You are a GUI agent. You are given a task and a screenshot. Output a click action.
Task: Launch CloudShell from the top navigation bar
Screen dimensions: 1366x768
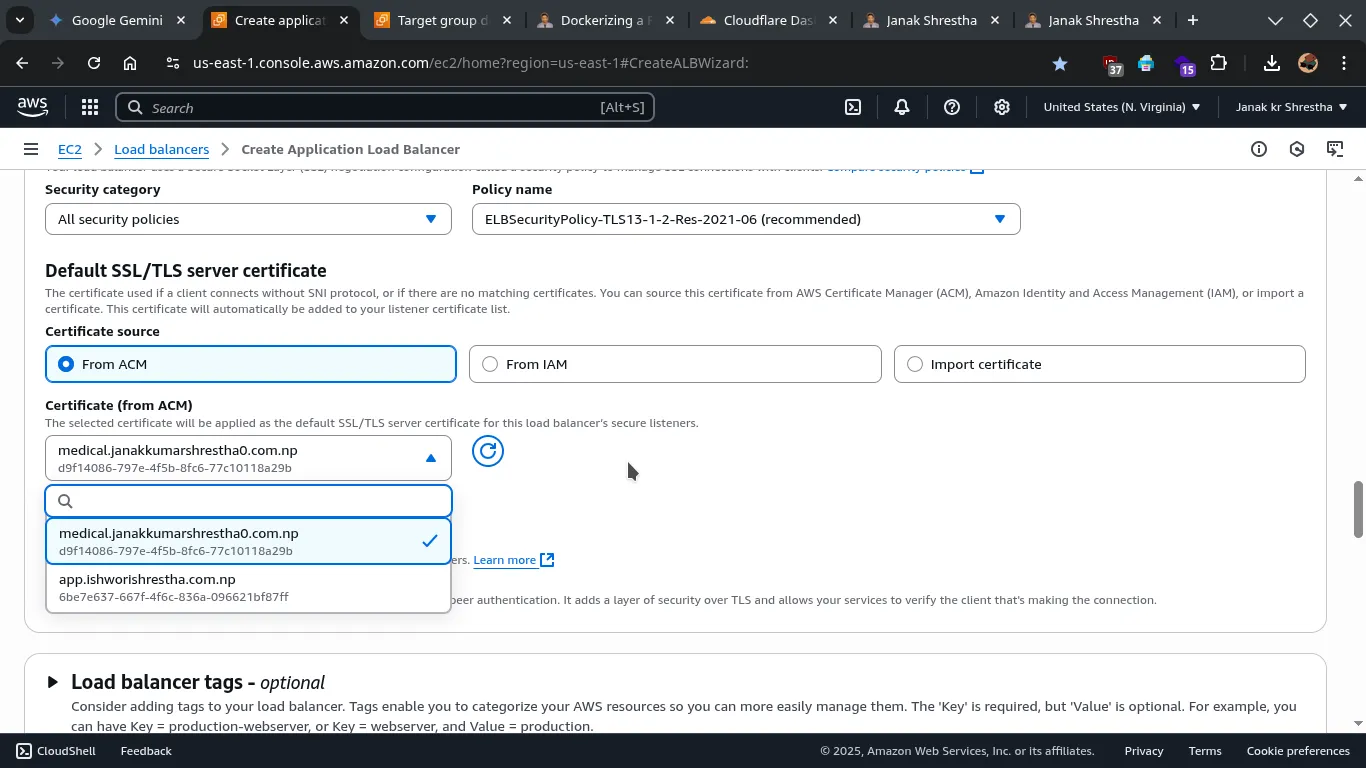pos(853,108)
